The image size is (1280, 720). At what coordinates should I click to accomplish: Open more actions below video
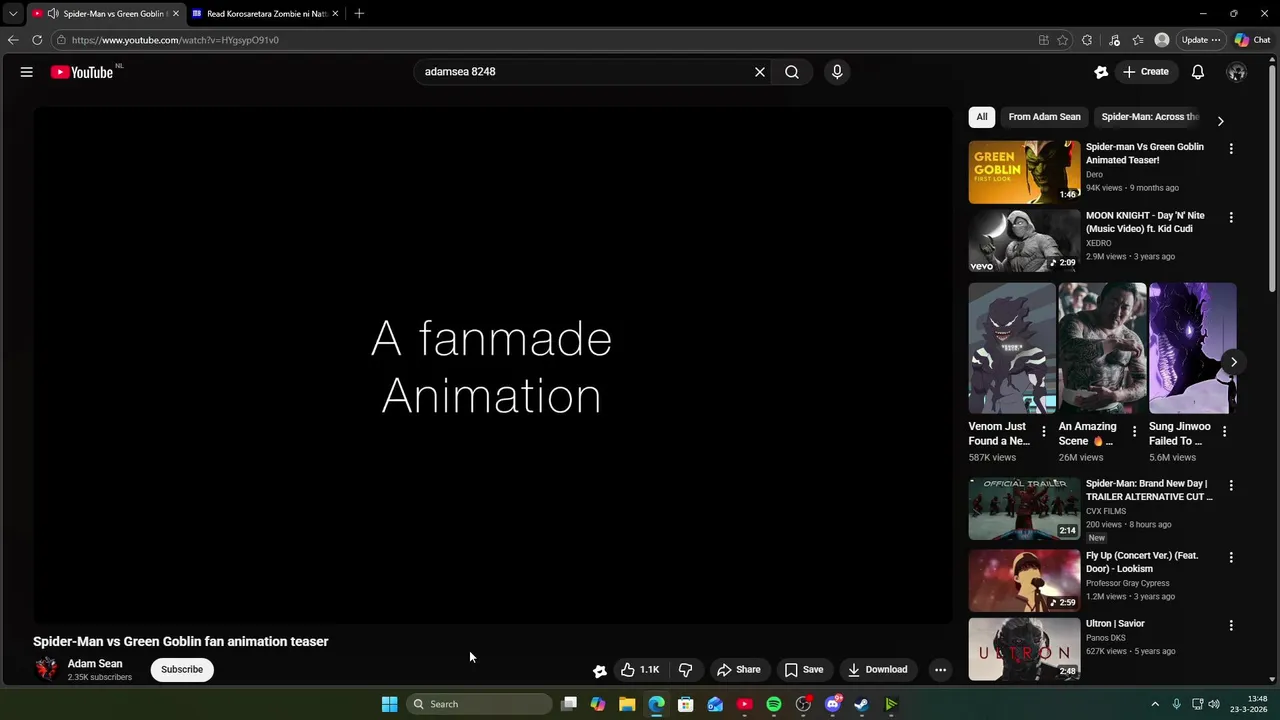point(940,670)
